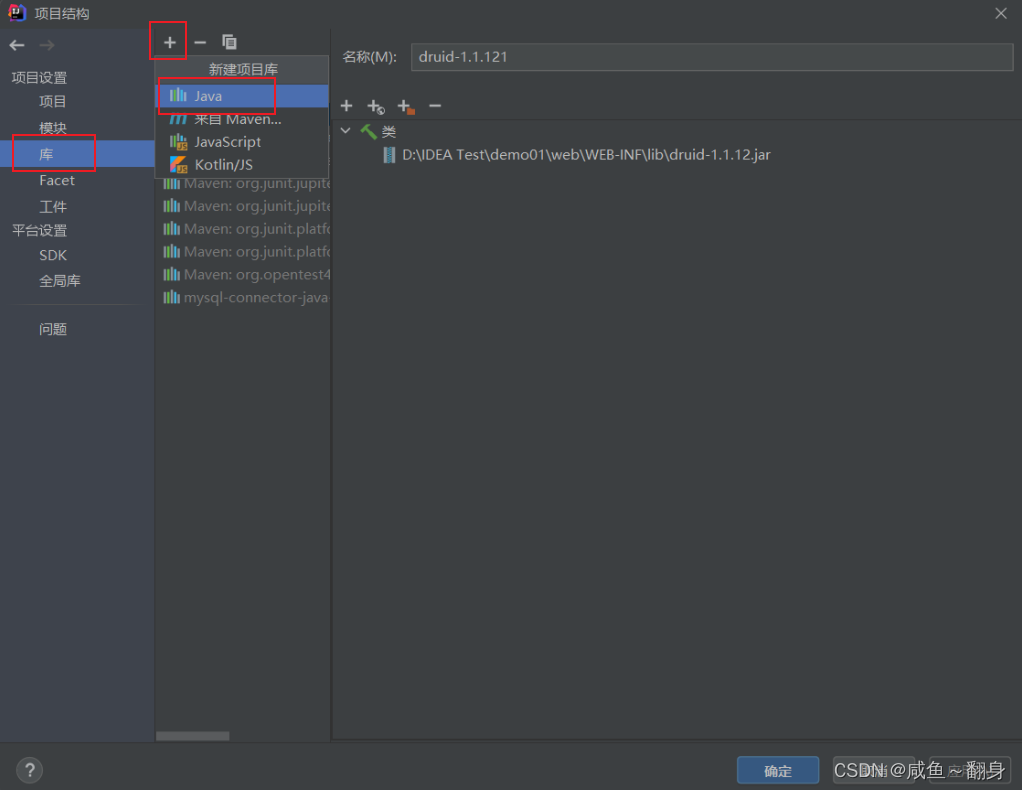Select Maven: org.opentest4j library
Screen dimensions: 1022x790
coord(246,274)
